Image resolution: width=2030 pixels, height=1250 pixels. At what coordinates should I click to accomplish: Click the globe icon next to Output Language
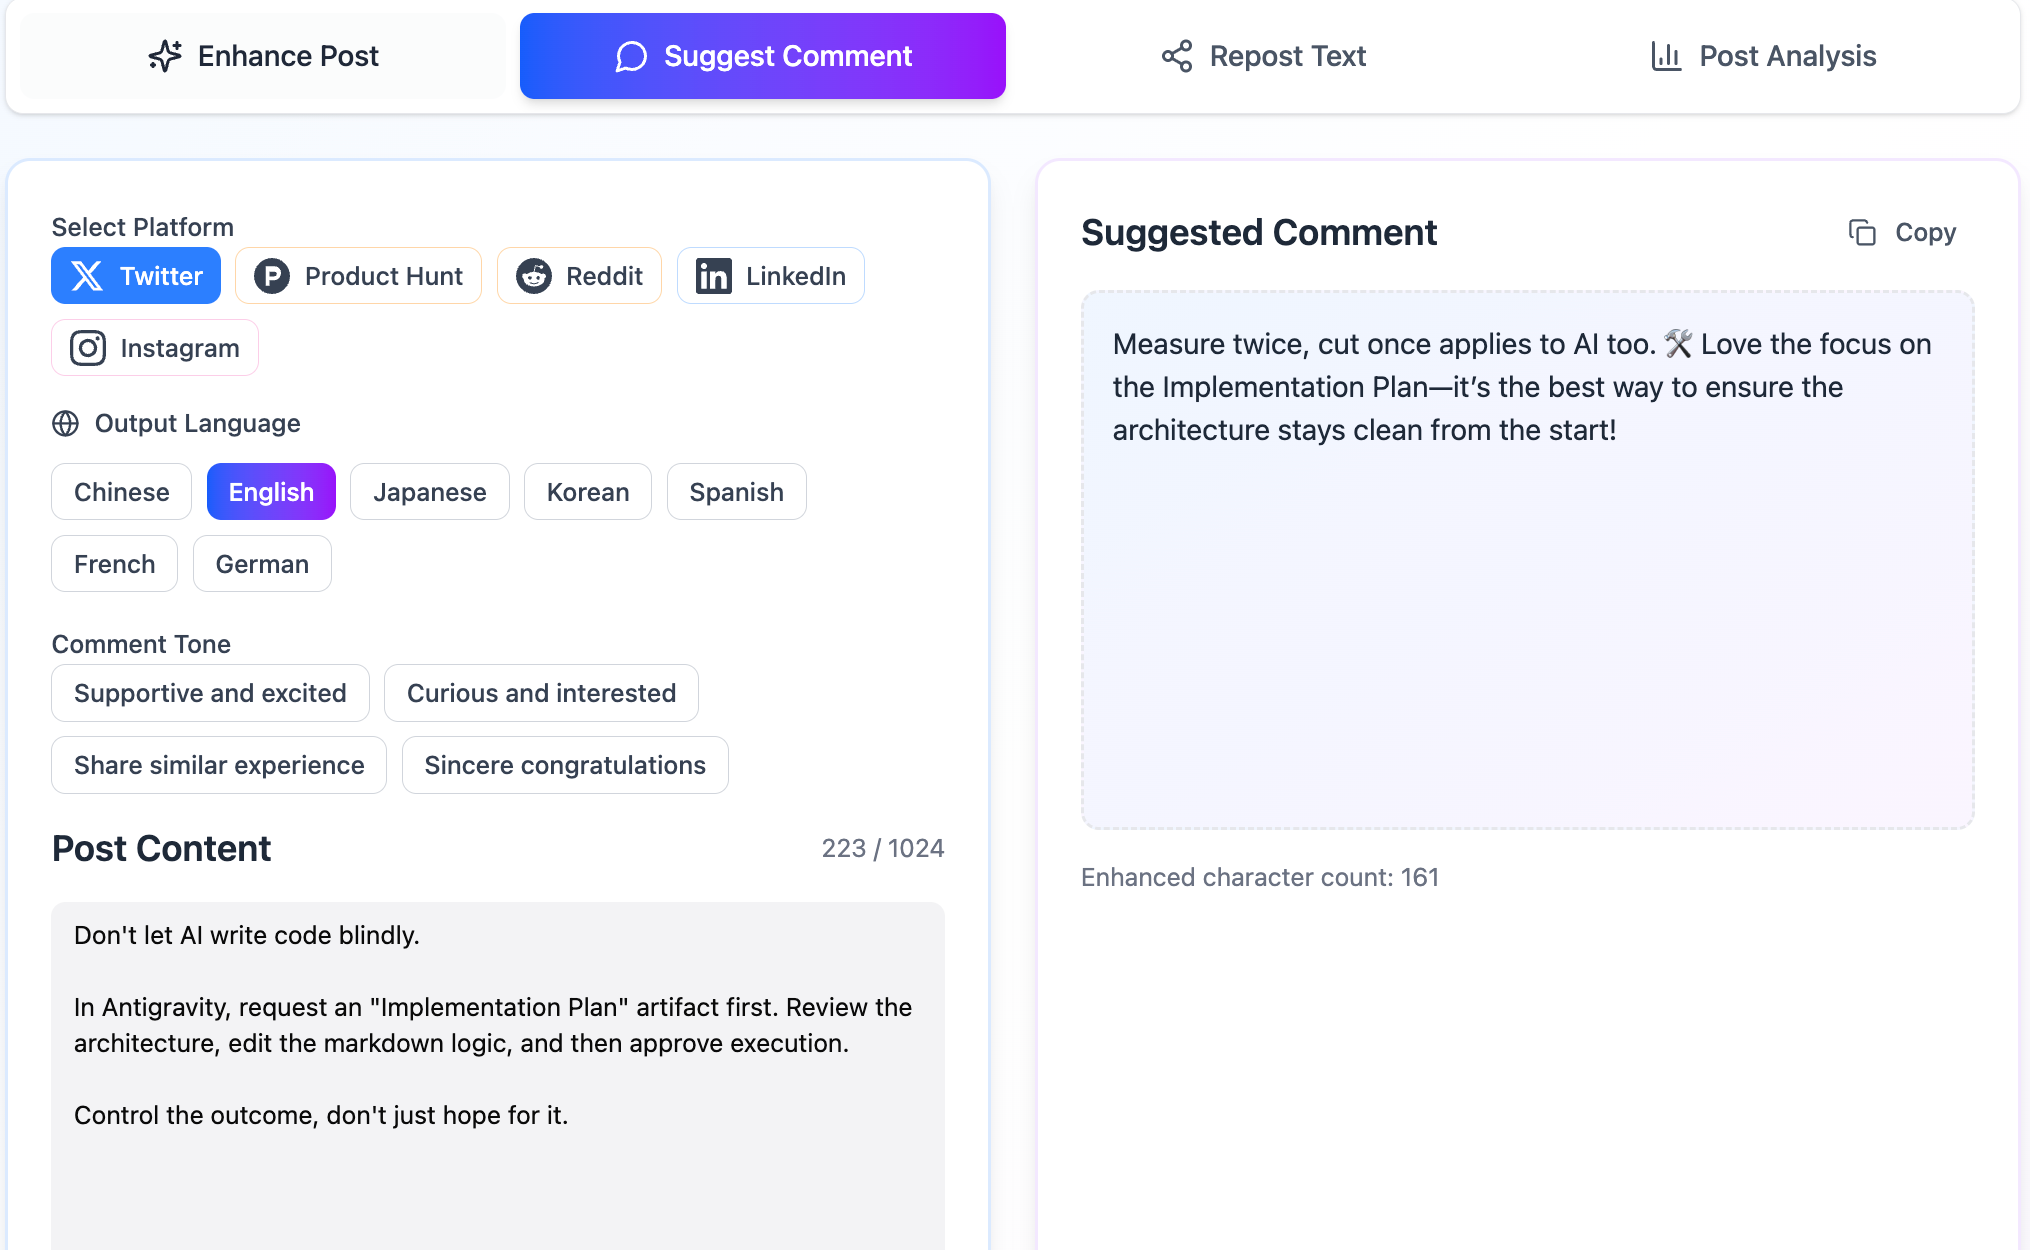point(65,423)
